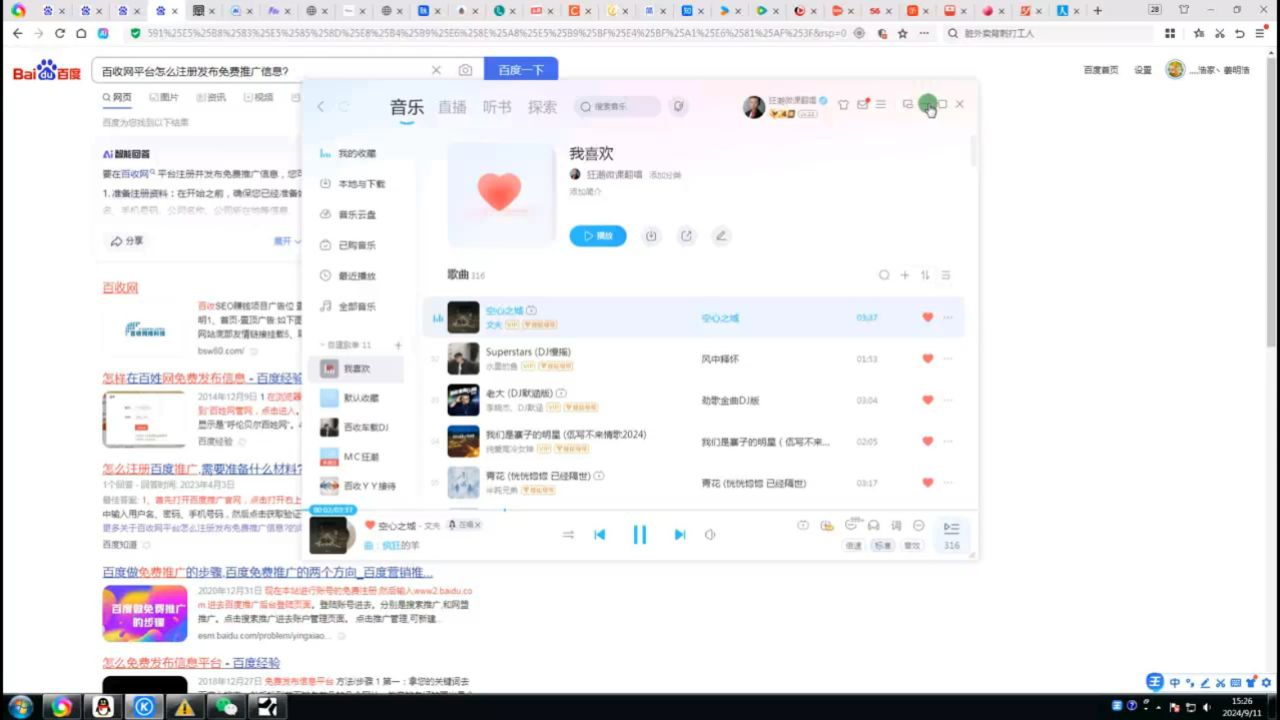Open the play queue 316 icon
Viewport: 1280px width, 720px height.
[x=951, y=535]
